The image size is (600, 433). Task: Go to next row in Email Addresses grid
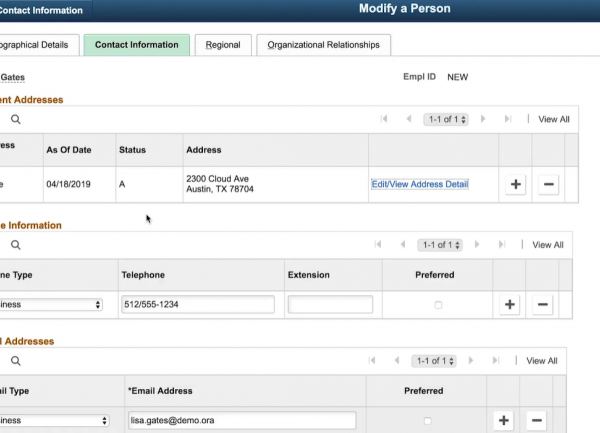[x=471, y=360]
